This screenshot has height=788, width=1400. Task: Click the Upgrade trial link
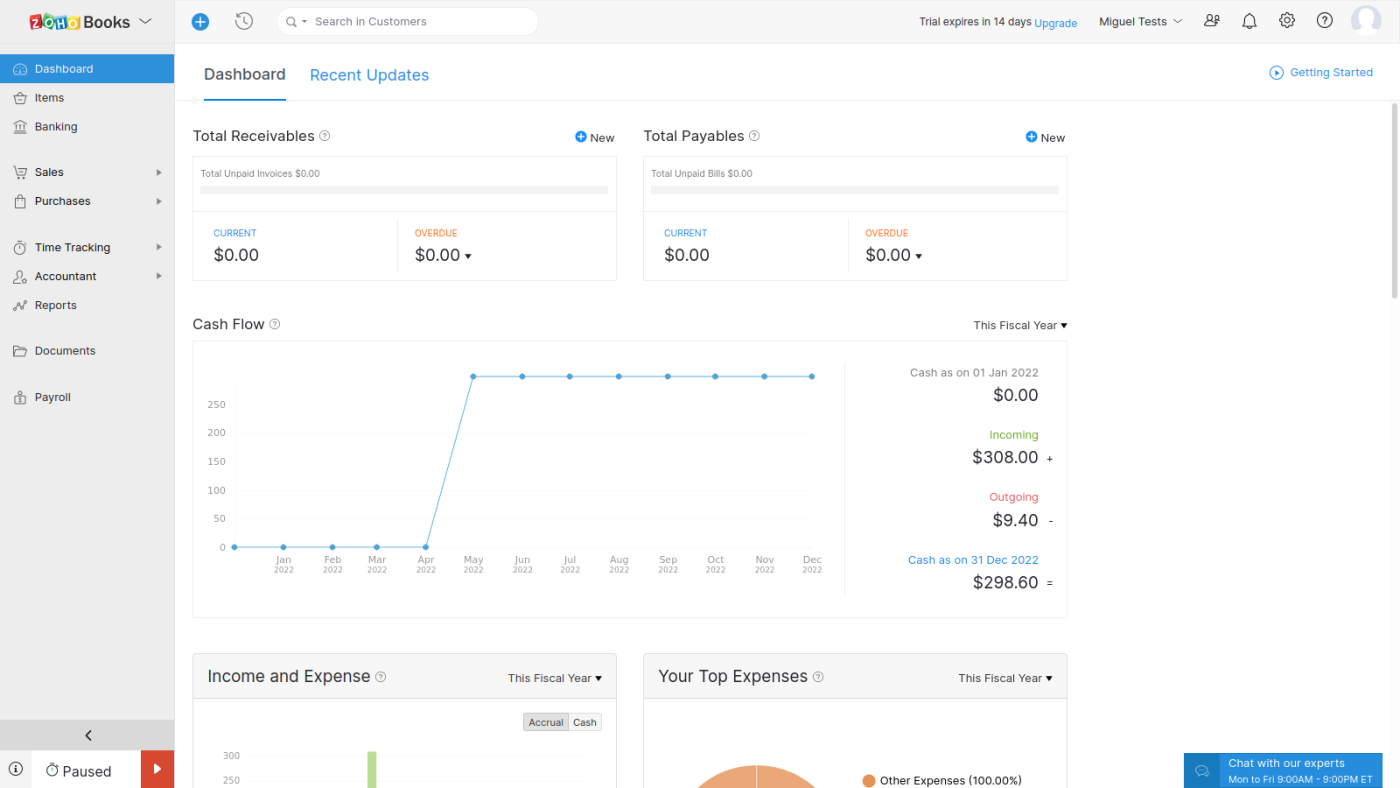pos(1055,23)
